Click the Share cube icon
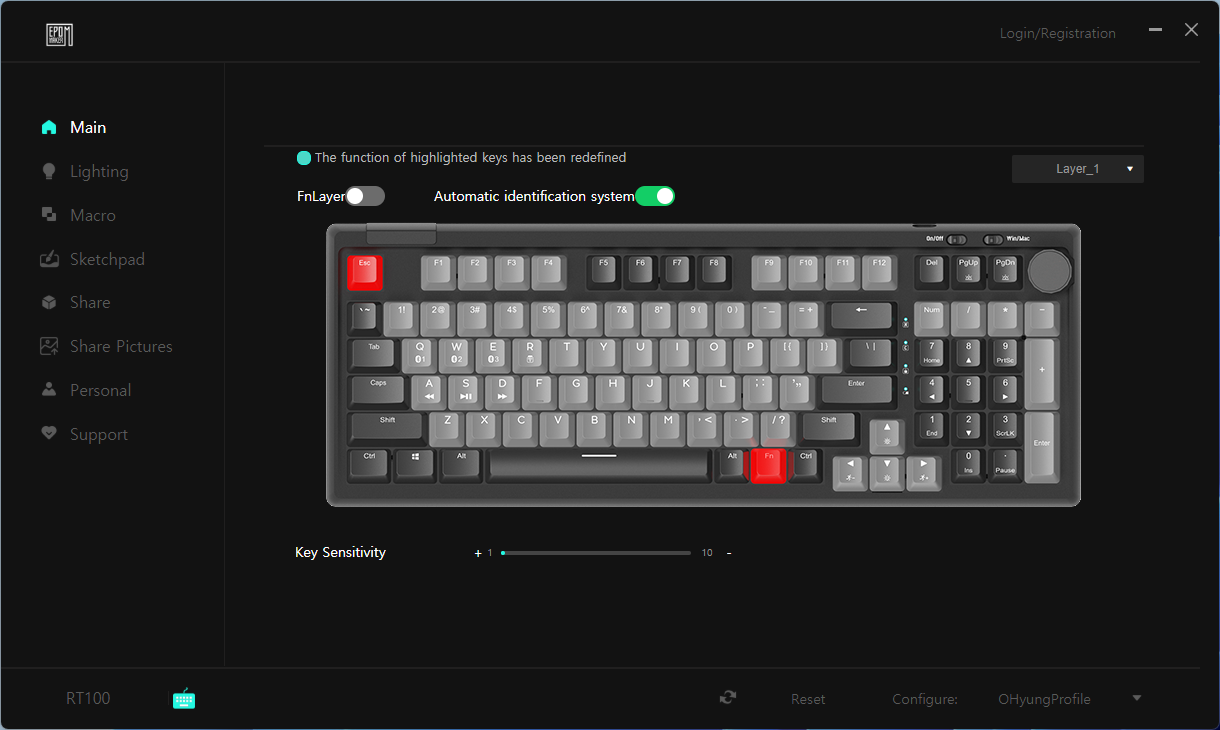This screenshot has width=1220, height=730. [x=48, y=302]
